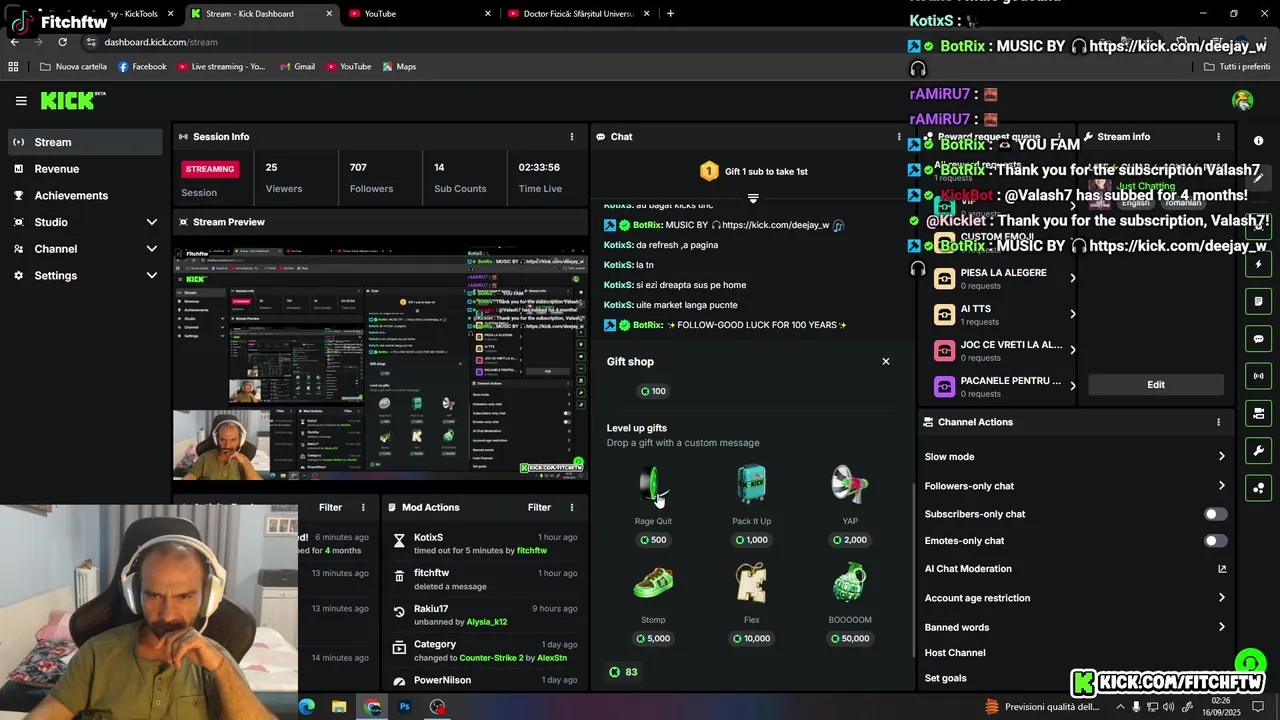Click the Stream Preview thumbnail

[x=380, y=363]
